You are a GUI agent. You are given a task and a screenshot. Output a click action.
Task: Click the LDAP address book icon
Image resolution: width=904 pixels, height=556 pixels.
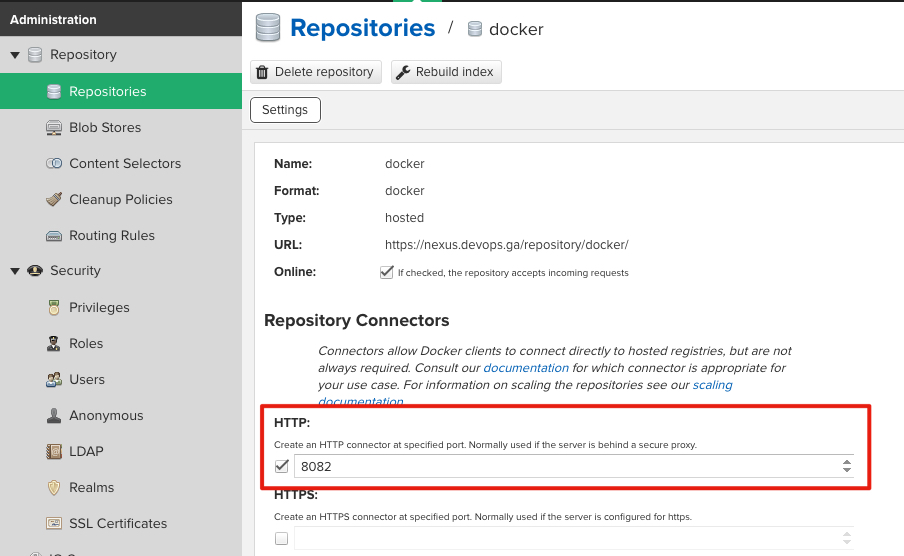[54, 451]
